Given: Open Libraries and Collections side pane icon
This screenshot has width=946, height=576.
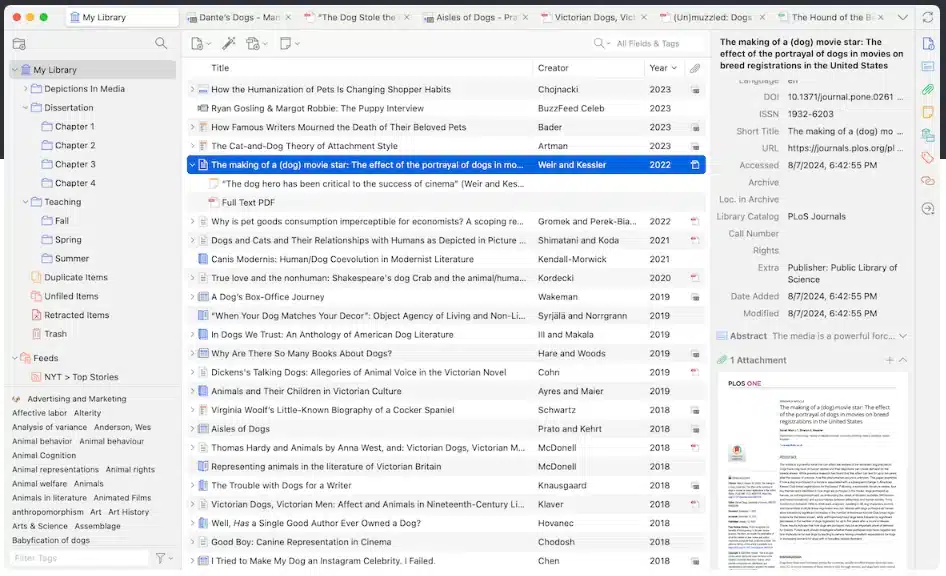Looking at the screenshot, I should coord(928,135).
